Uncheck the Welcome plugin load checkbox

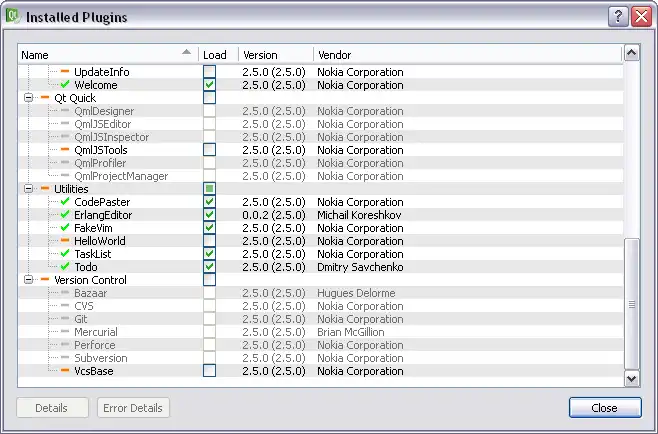tap(209, 84)
